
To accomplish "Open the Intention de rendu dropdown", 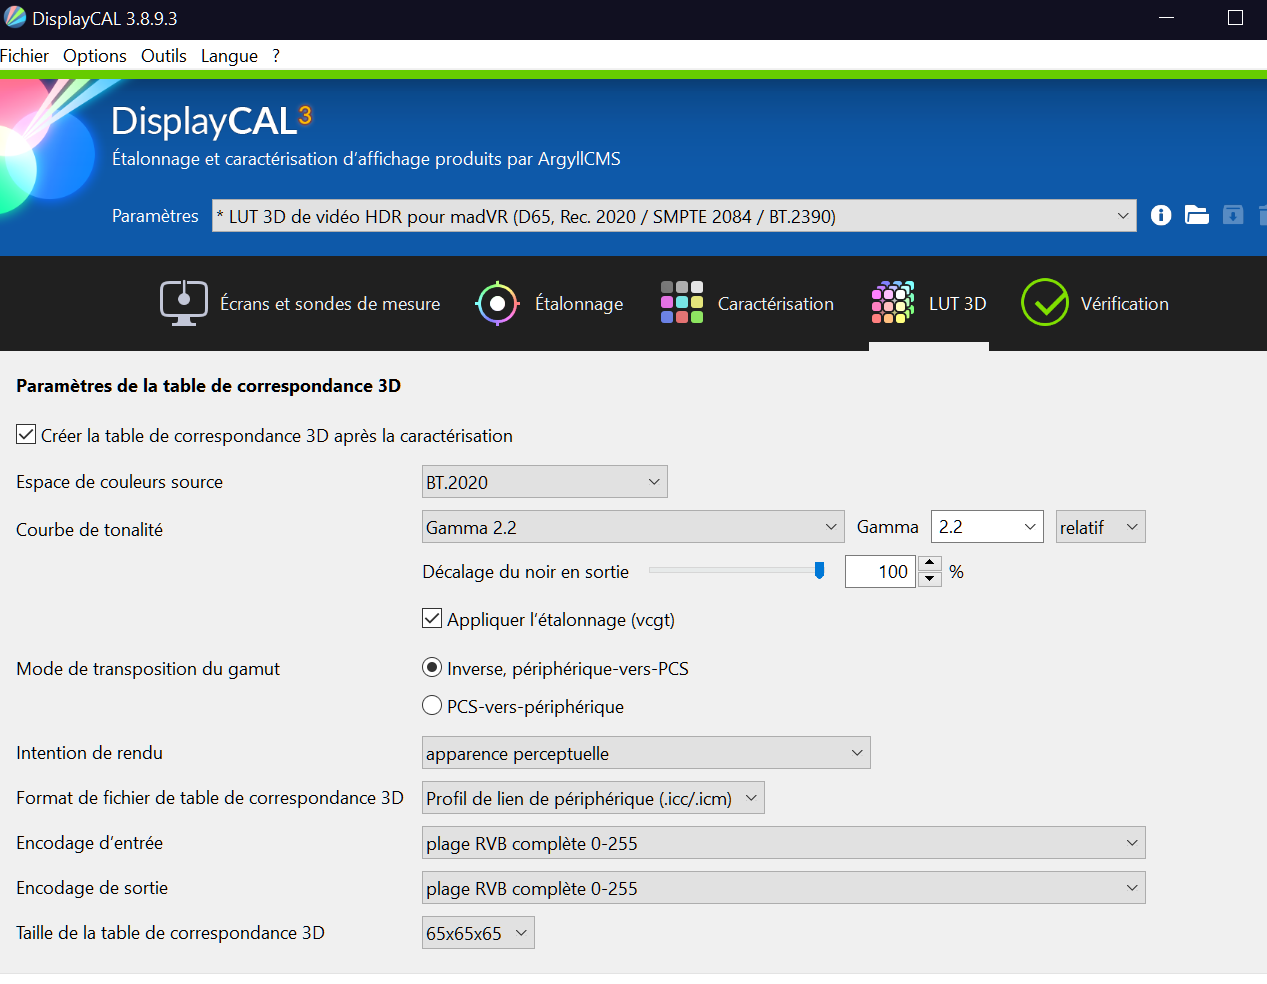I will (646, 753).
